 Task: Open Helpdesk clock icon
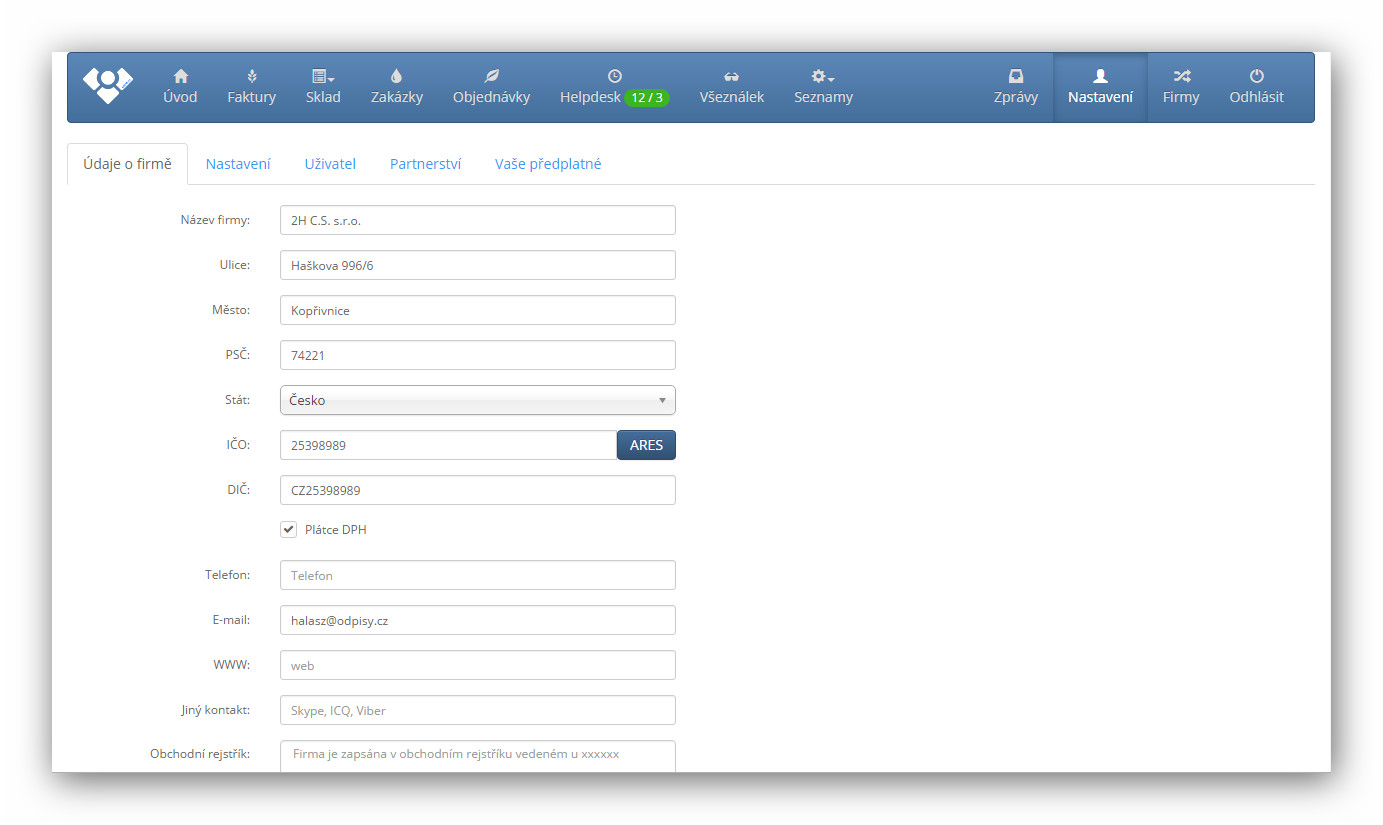pos(614,76)
